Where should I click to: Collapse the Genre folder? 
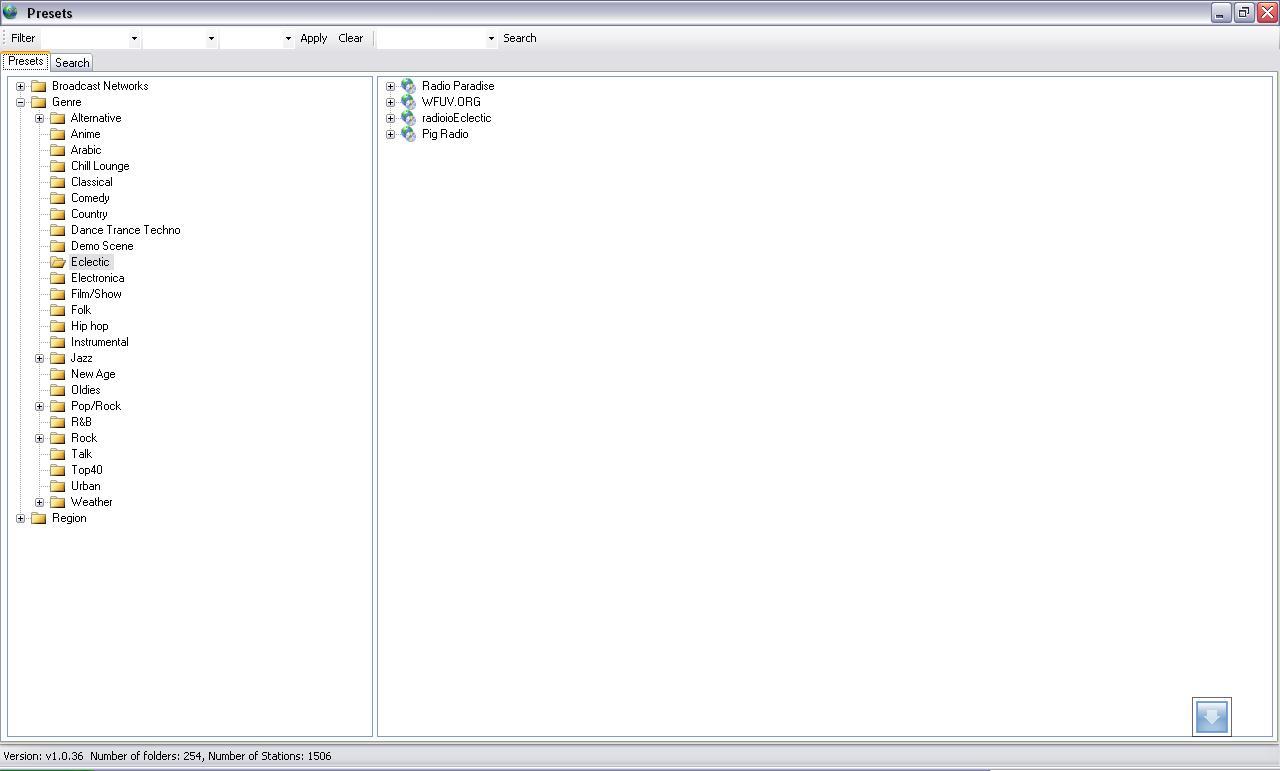(21, 102)
